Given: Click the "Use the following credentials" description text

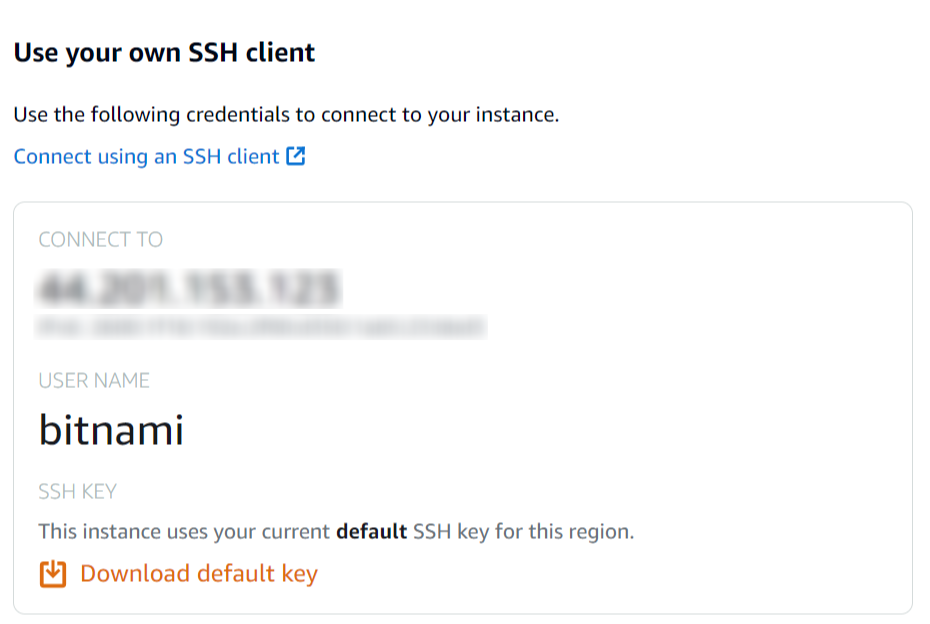Looking at the screenshot, I should coord(286,115).
